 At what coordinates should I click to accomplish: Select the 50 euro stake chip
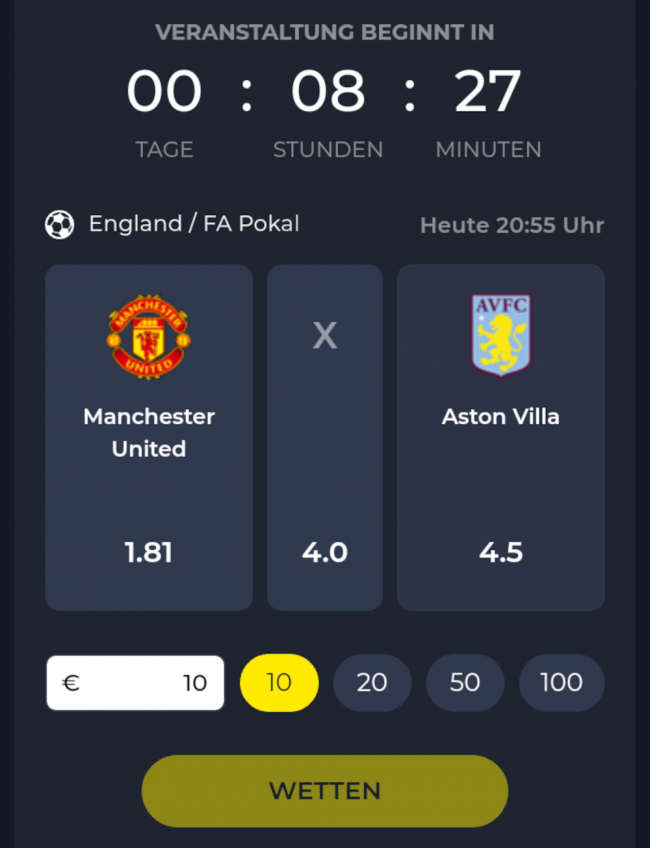(465, 683)
